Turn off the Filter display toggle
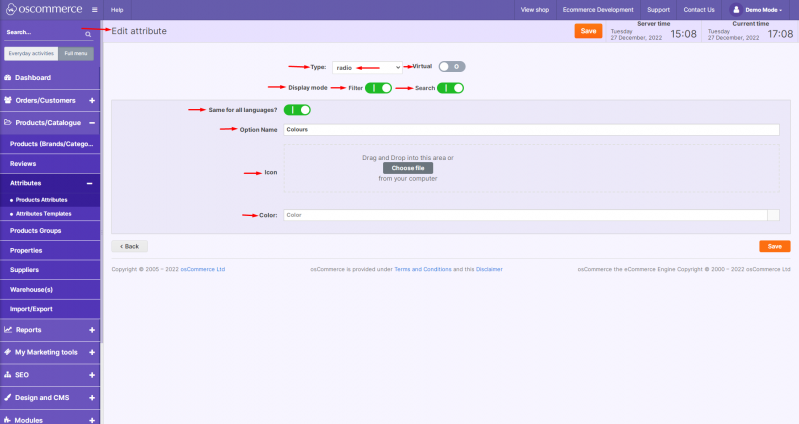Viewport: 799px width, 424px height. (x=378, y=88)
